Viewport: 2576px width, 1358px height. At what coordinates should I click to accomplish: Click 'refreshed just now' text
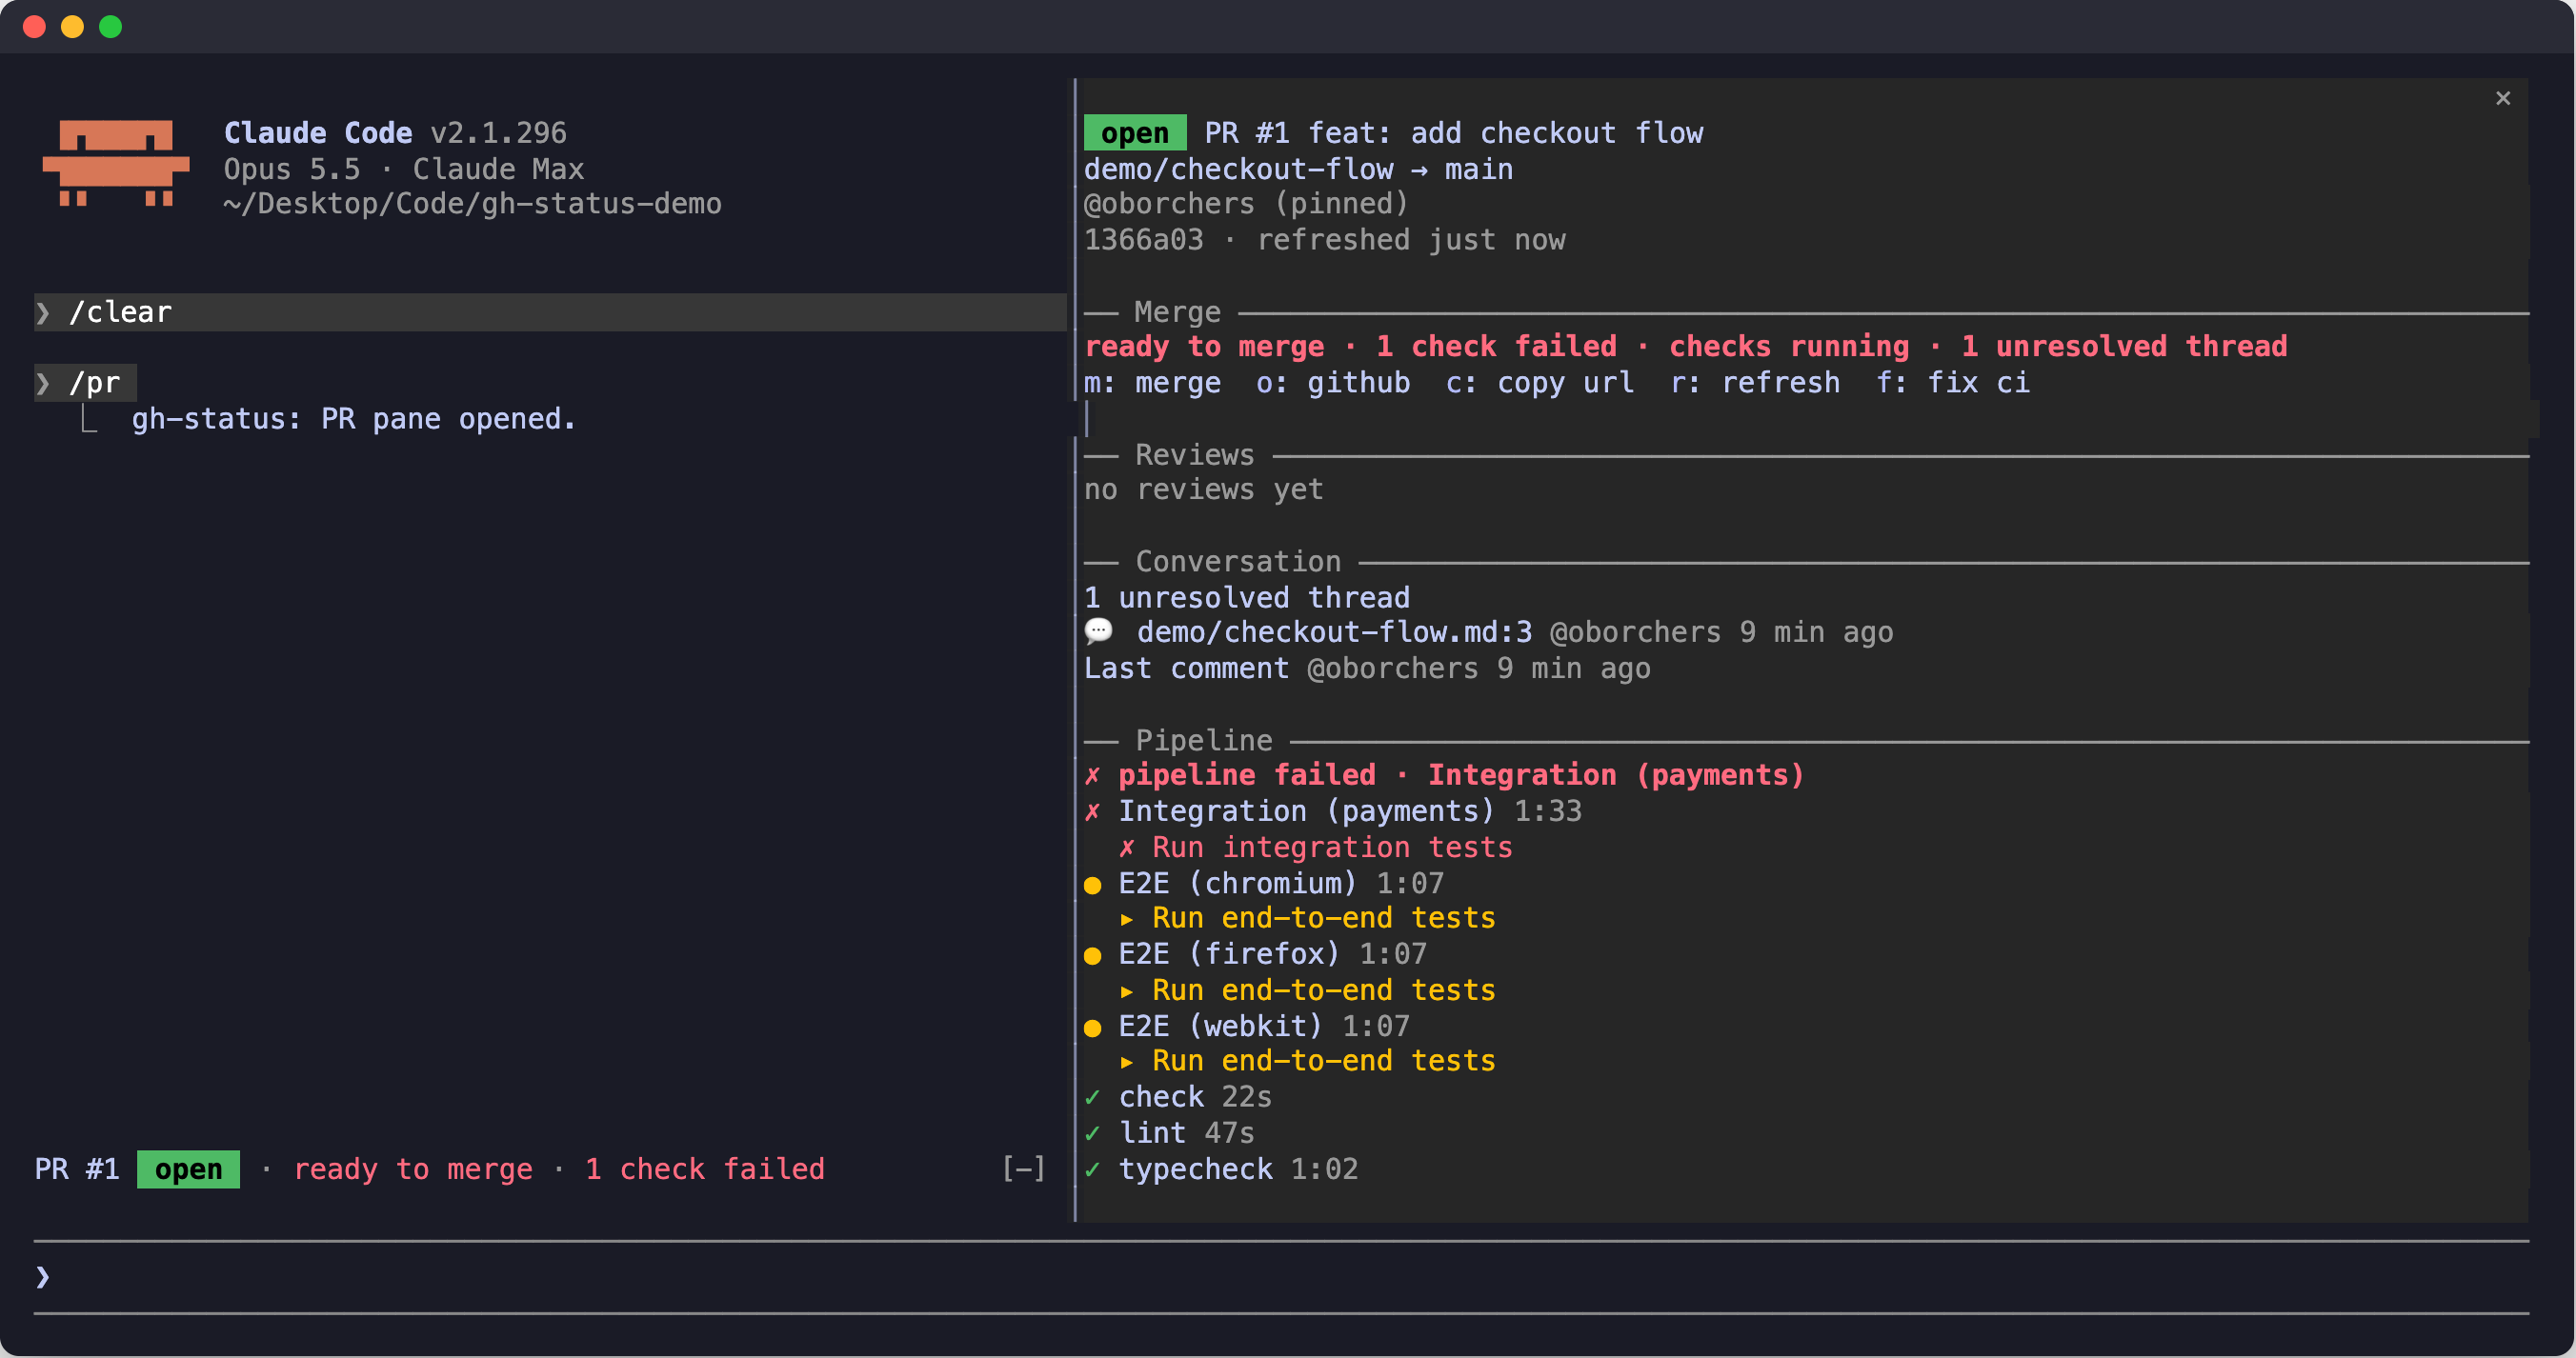click(x=1411, y=240)
